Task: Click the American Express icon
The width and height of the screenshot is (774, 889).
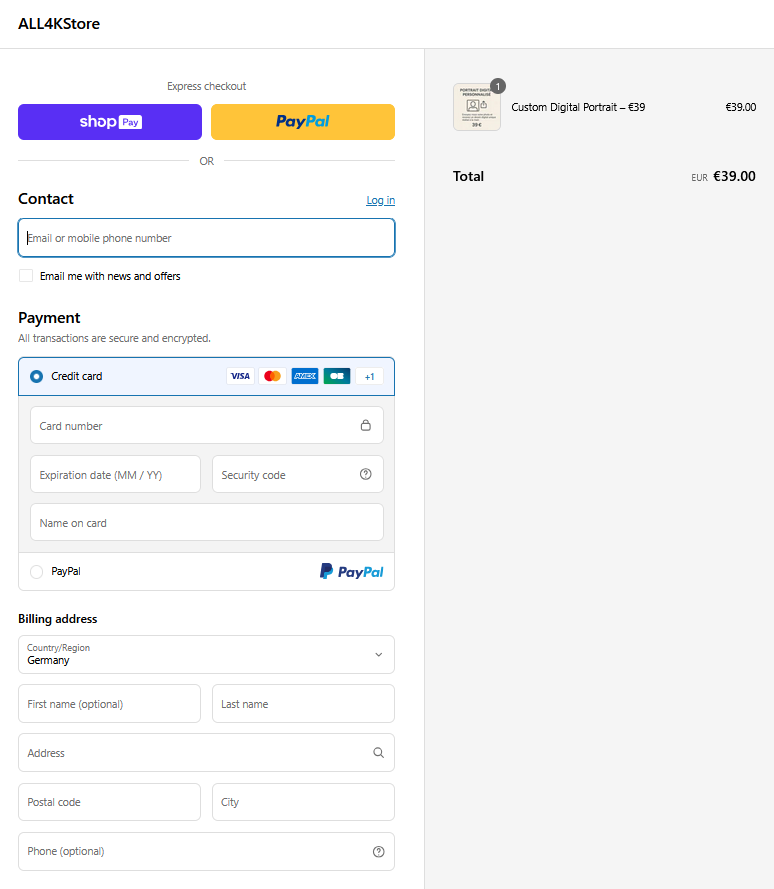Action: pyautogui.click(x=305, y=376)
